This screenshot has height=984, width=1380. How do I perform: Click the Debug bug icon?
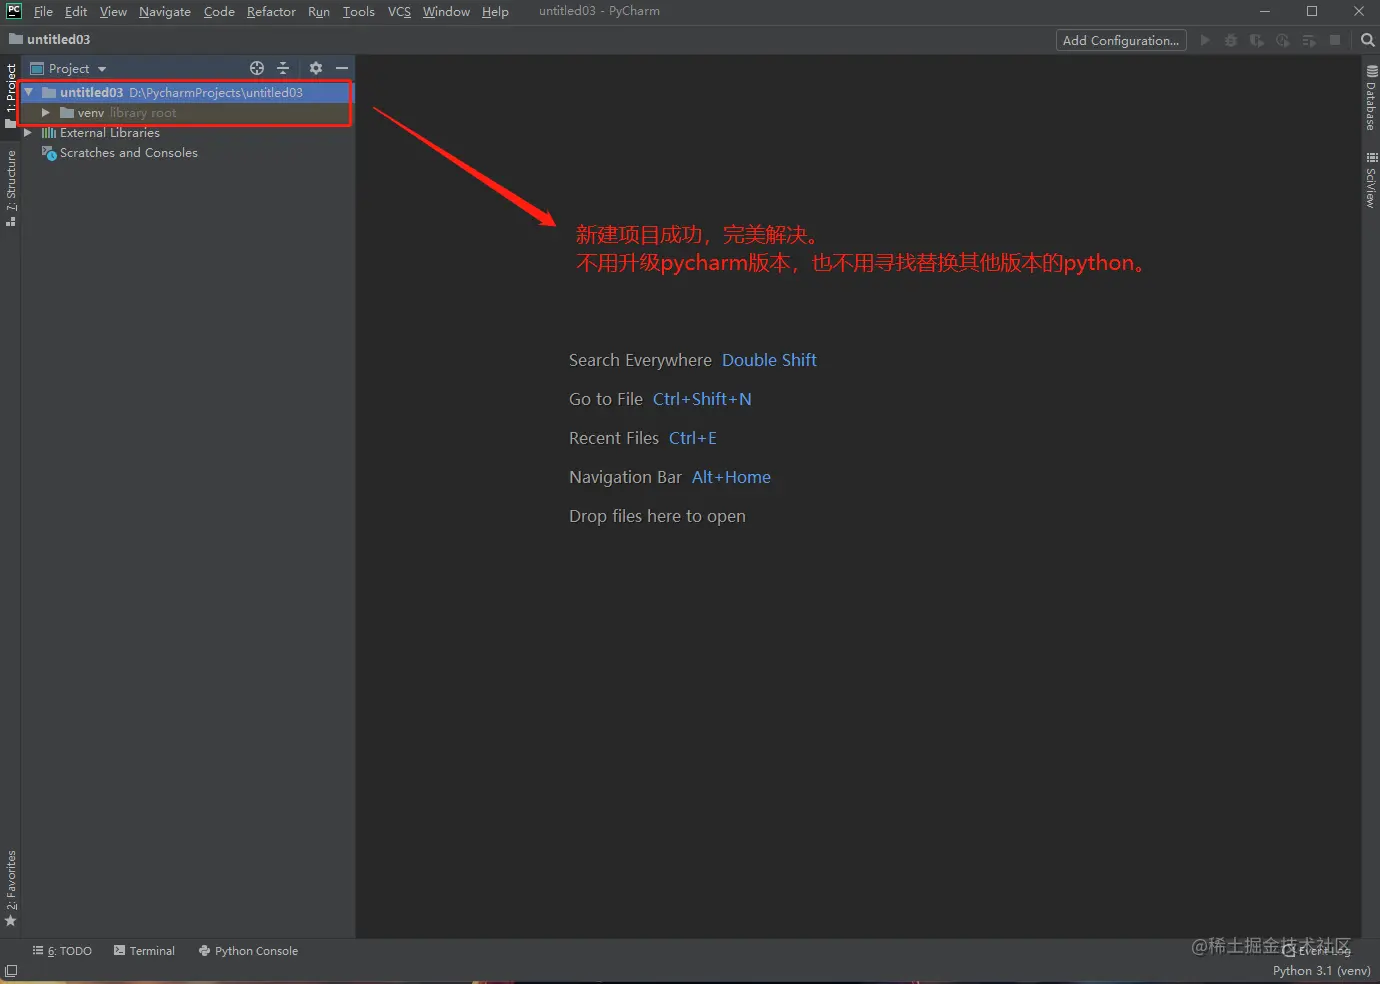1231,40
